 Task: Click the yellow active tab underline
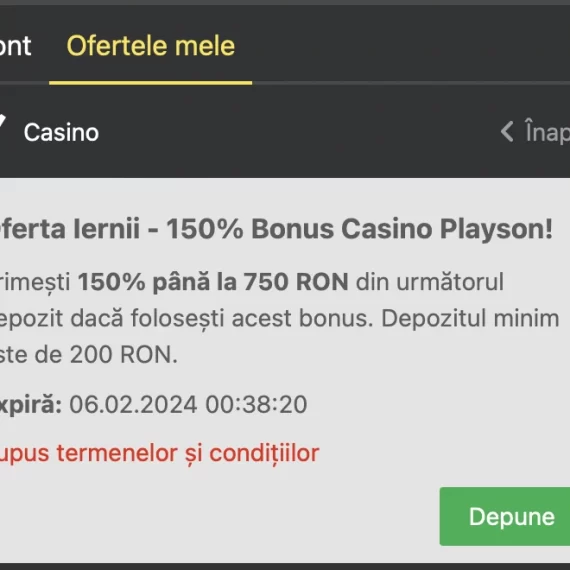pos(150,83)
